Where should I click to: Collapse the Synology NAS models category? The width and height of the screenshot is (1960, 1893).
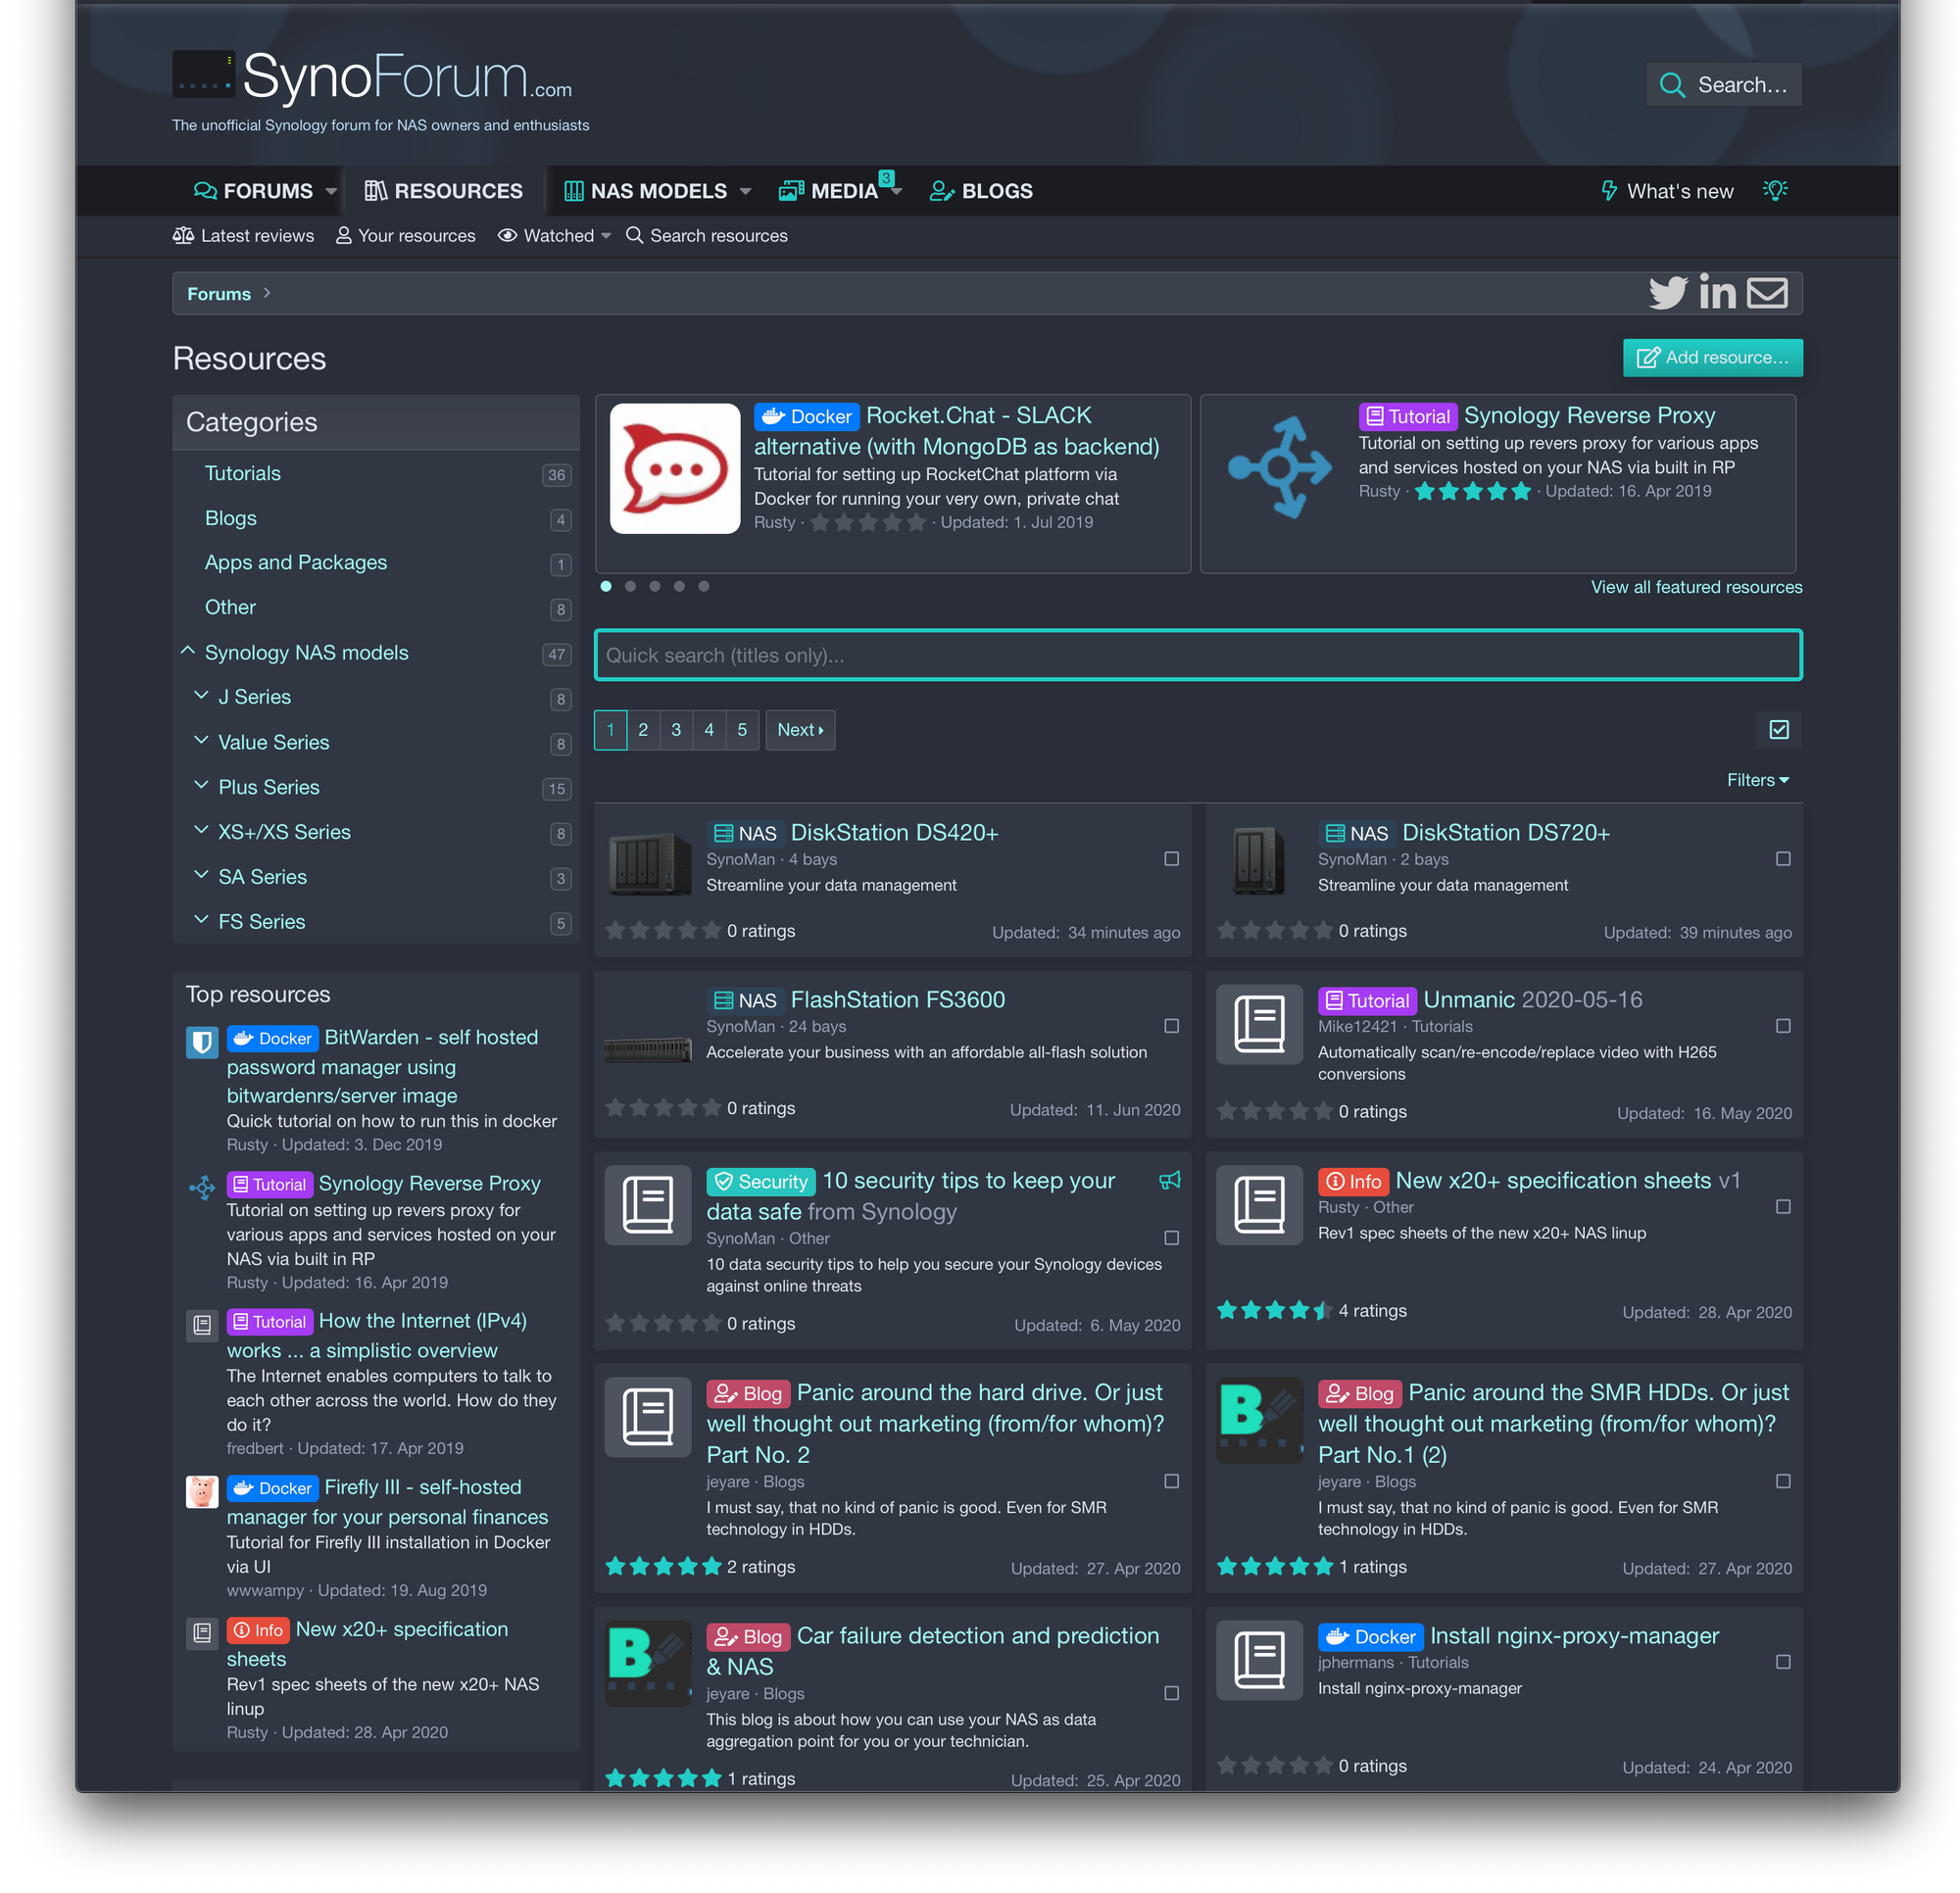coord(188,651)
